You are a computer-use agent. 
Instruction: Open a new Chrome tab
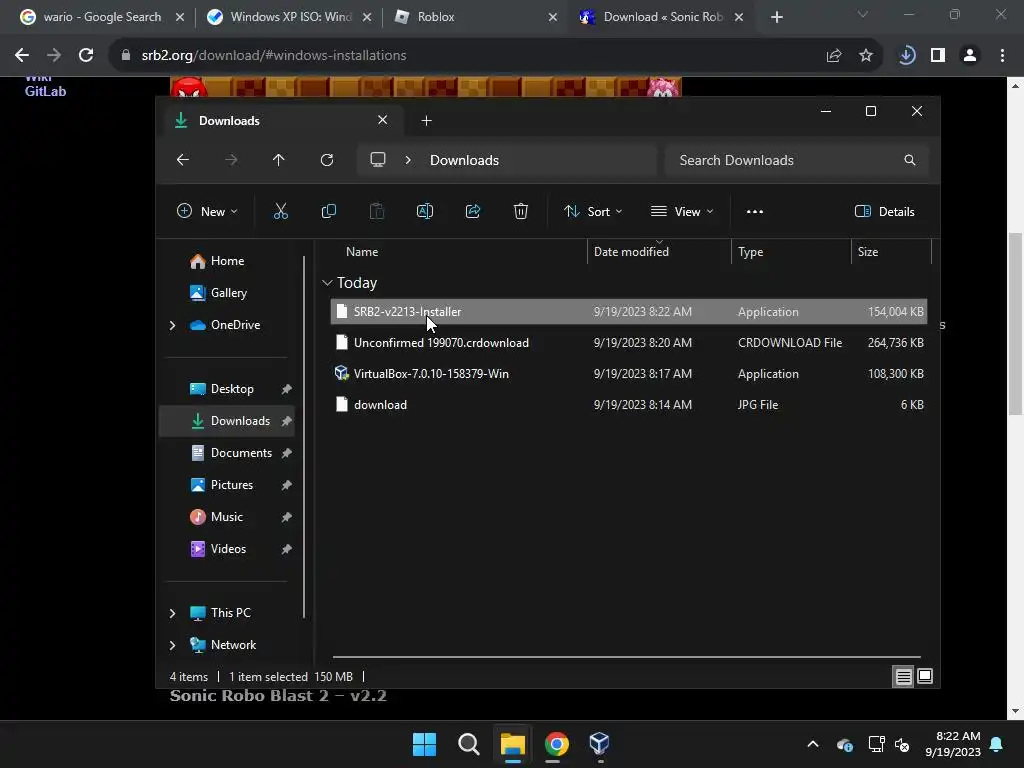coord(776,17)
